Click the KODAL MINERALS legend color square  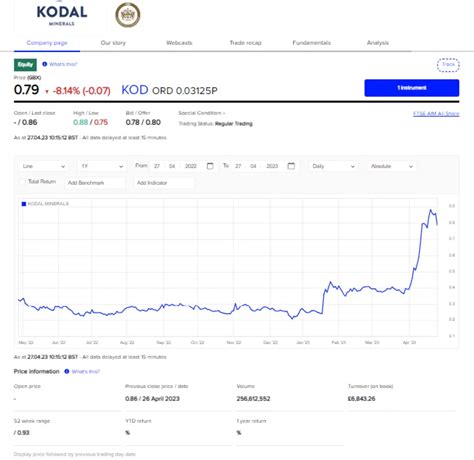24,204
